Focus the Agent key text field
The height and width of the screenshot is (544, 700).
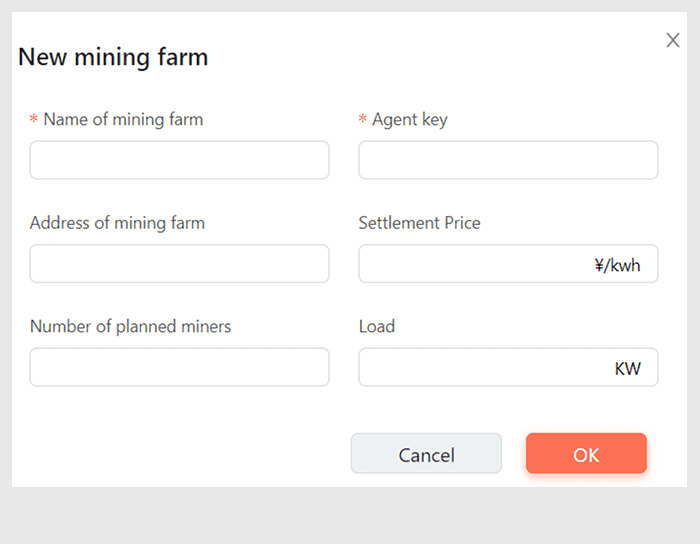coord(508,160)
